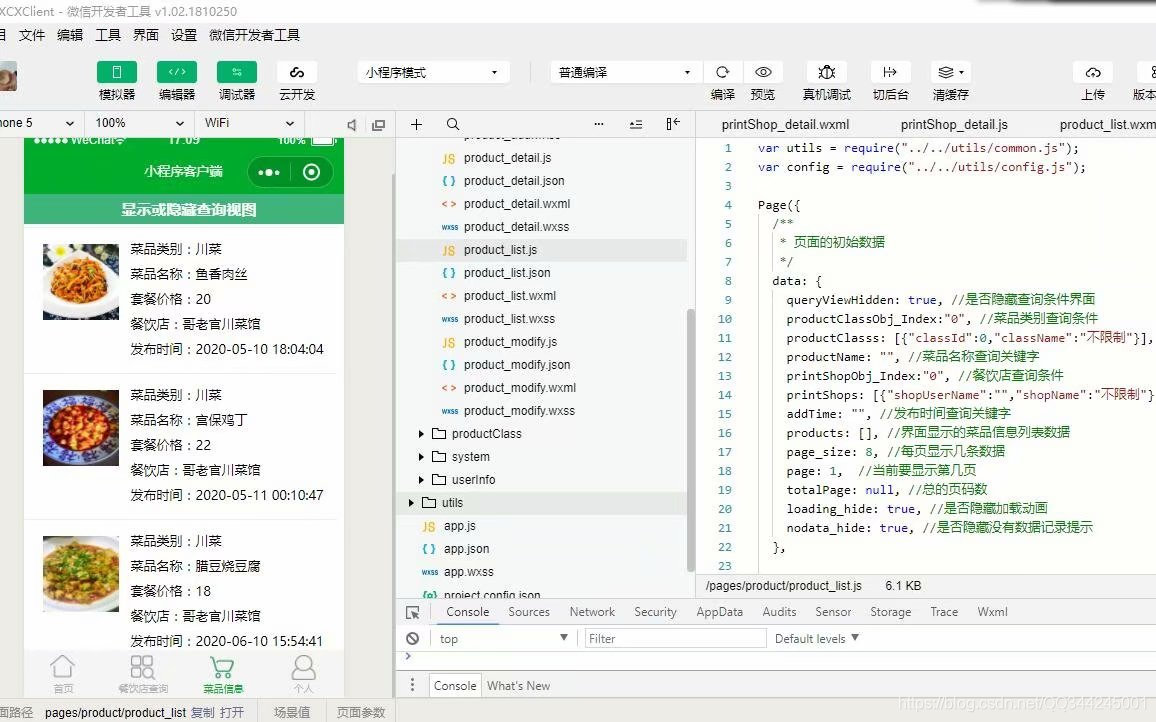
Task: Mute simulator sound speaker icon
Action: pyautogui.click(x=352, y=125)
